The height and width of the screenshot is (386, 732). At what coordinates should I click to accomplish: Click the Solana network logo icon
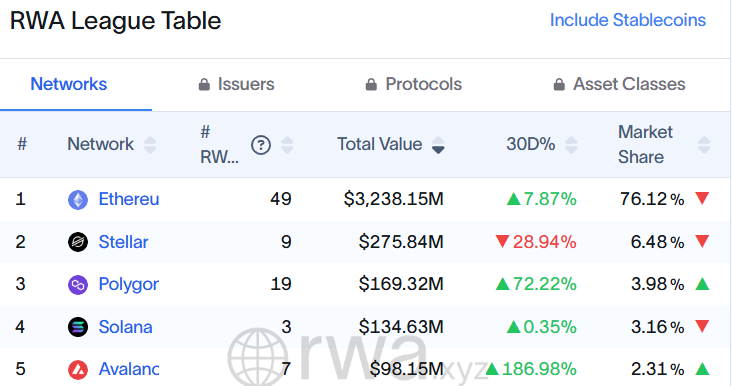point(78,327)
